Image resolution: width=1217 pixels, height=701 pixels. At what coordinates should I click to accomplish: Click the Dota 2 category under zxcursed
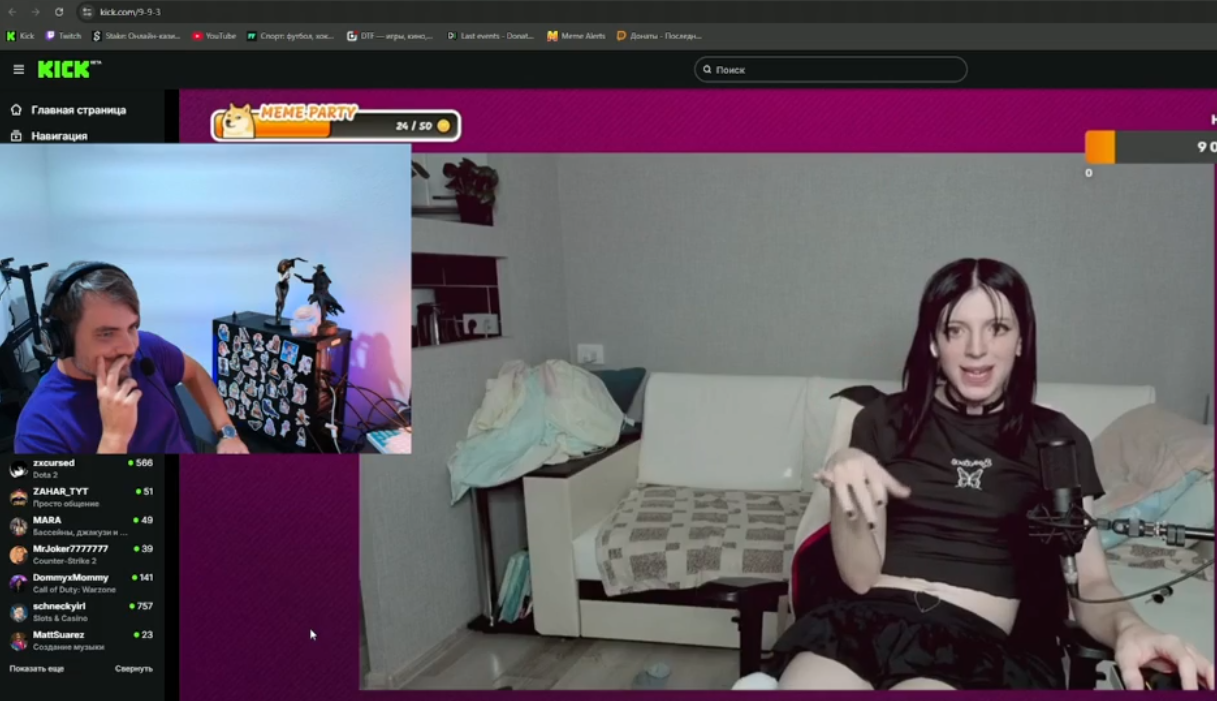click(x=45, y=475)
